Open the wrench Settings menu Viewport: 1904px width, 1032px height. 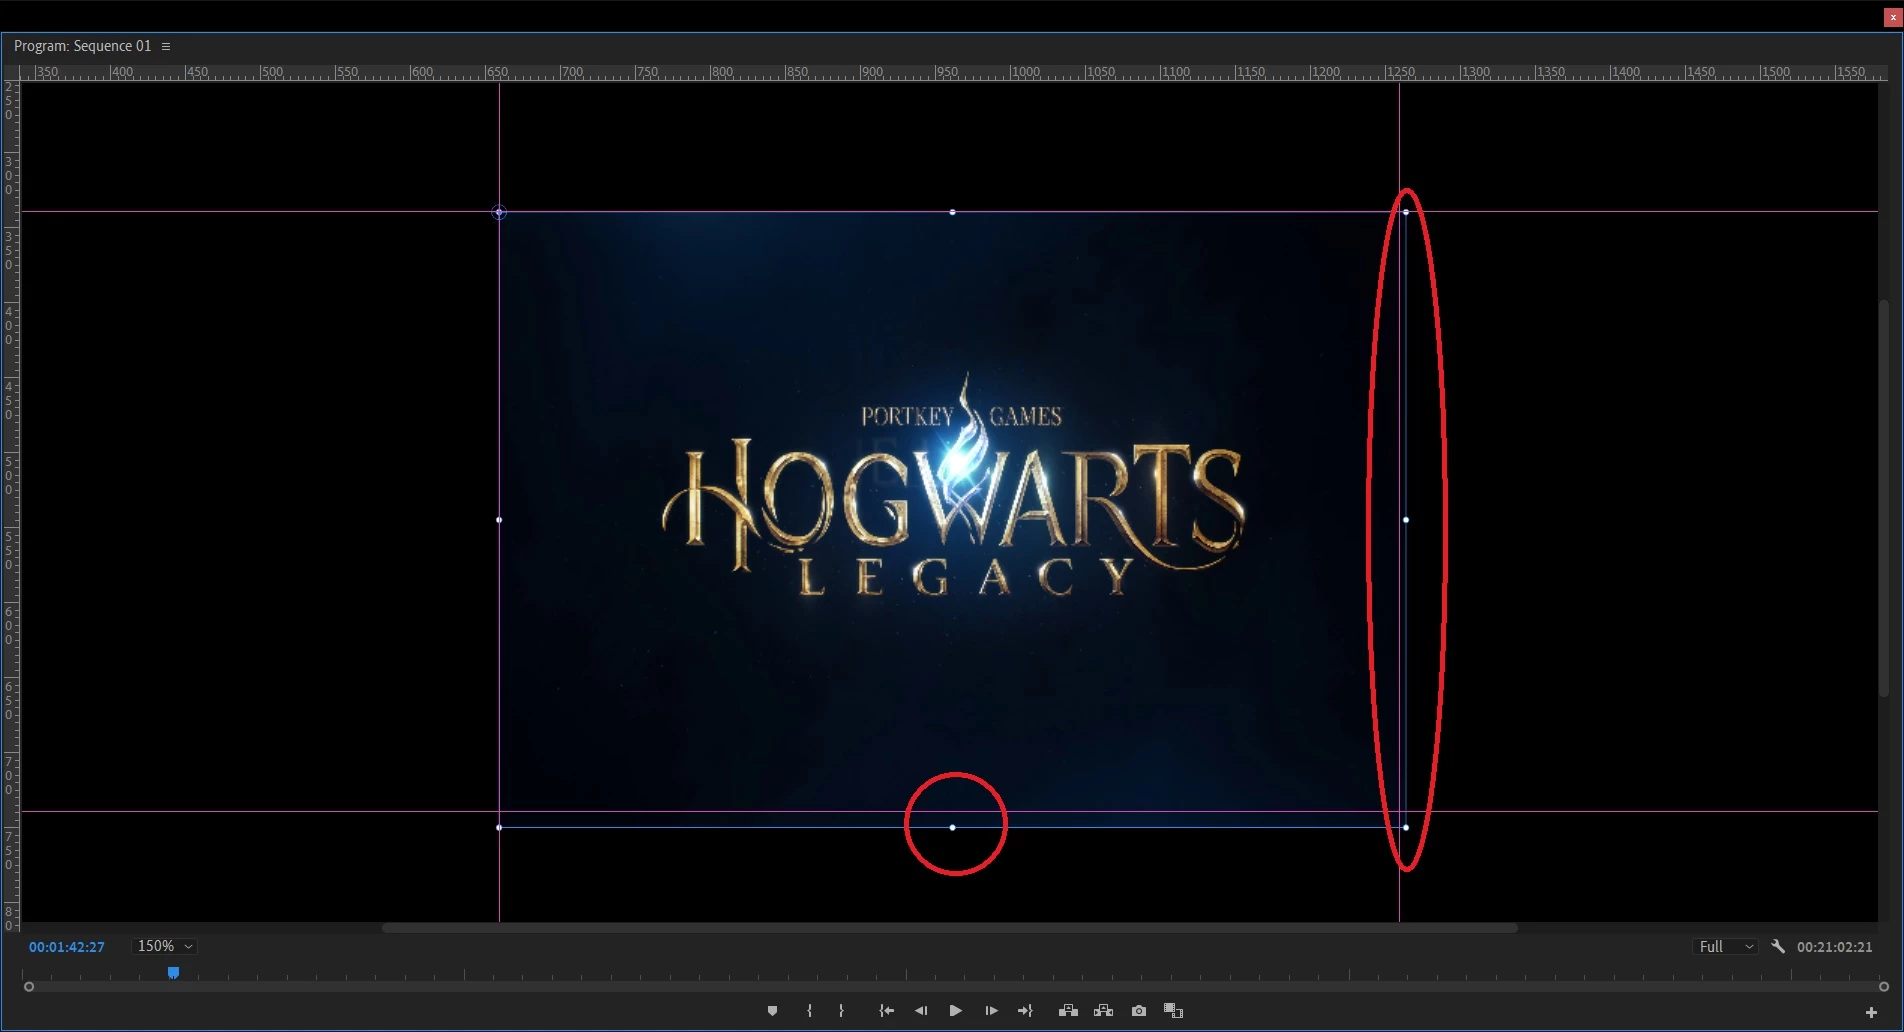(x=1778, y=946)
